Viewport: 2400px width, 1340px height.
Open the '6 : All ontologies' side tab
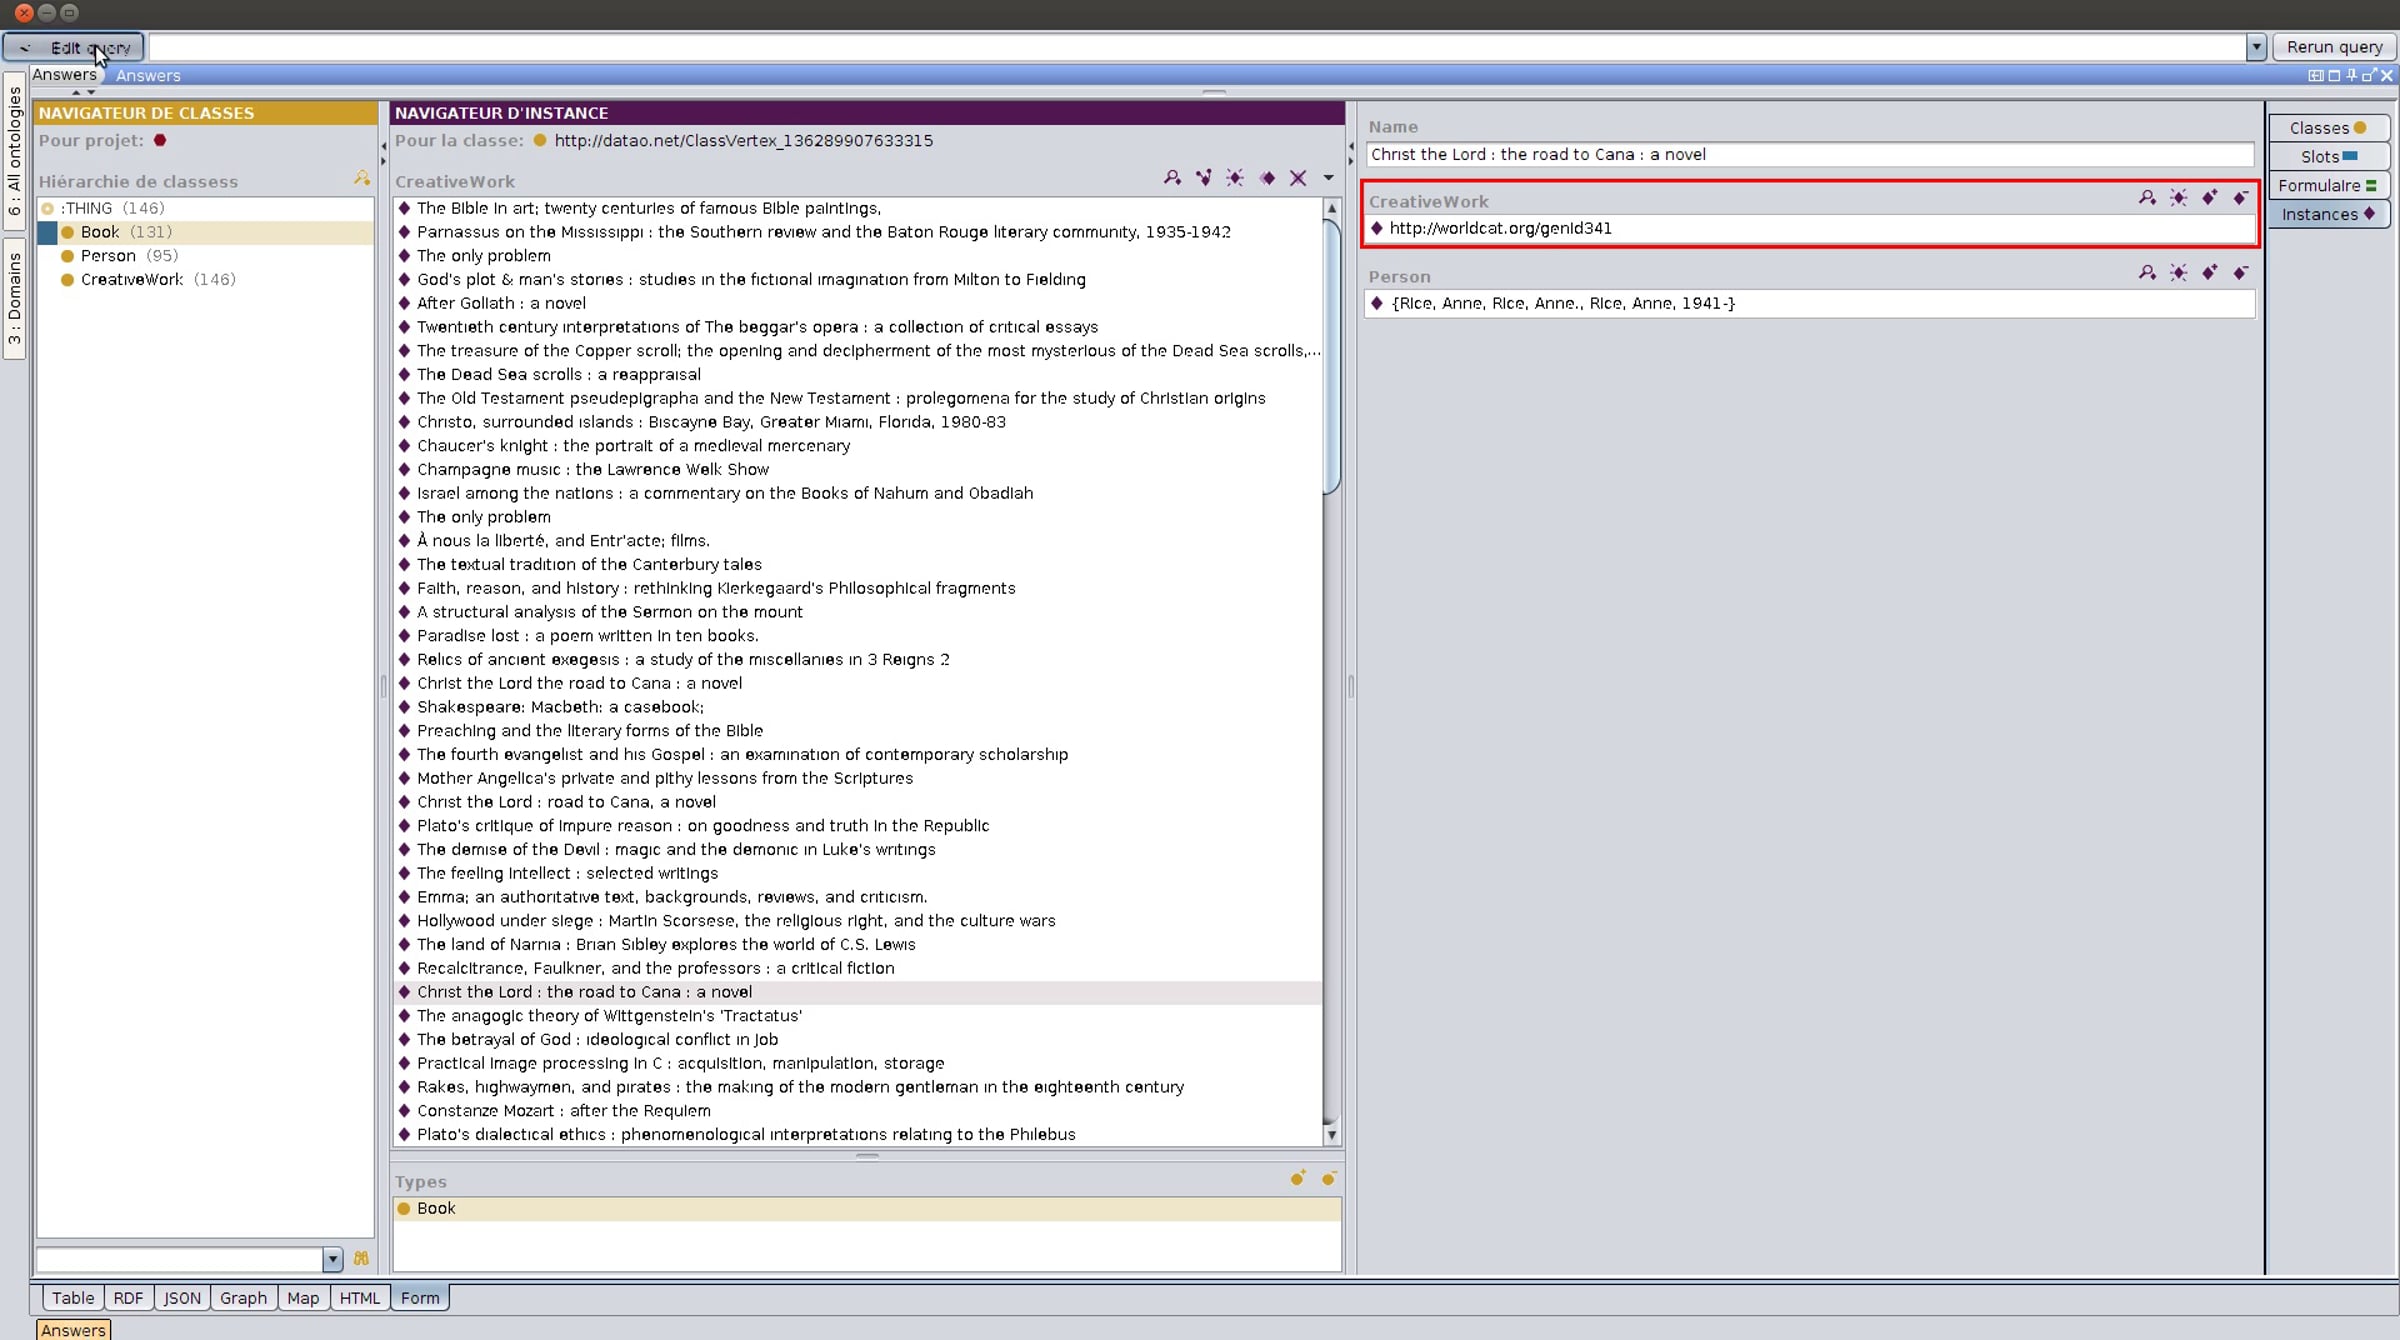tap(14, 150)
